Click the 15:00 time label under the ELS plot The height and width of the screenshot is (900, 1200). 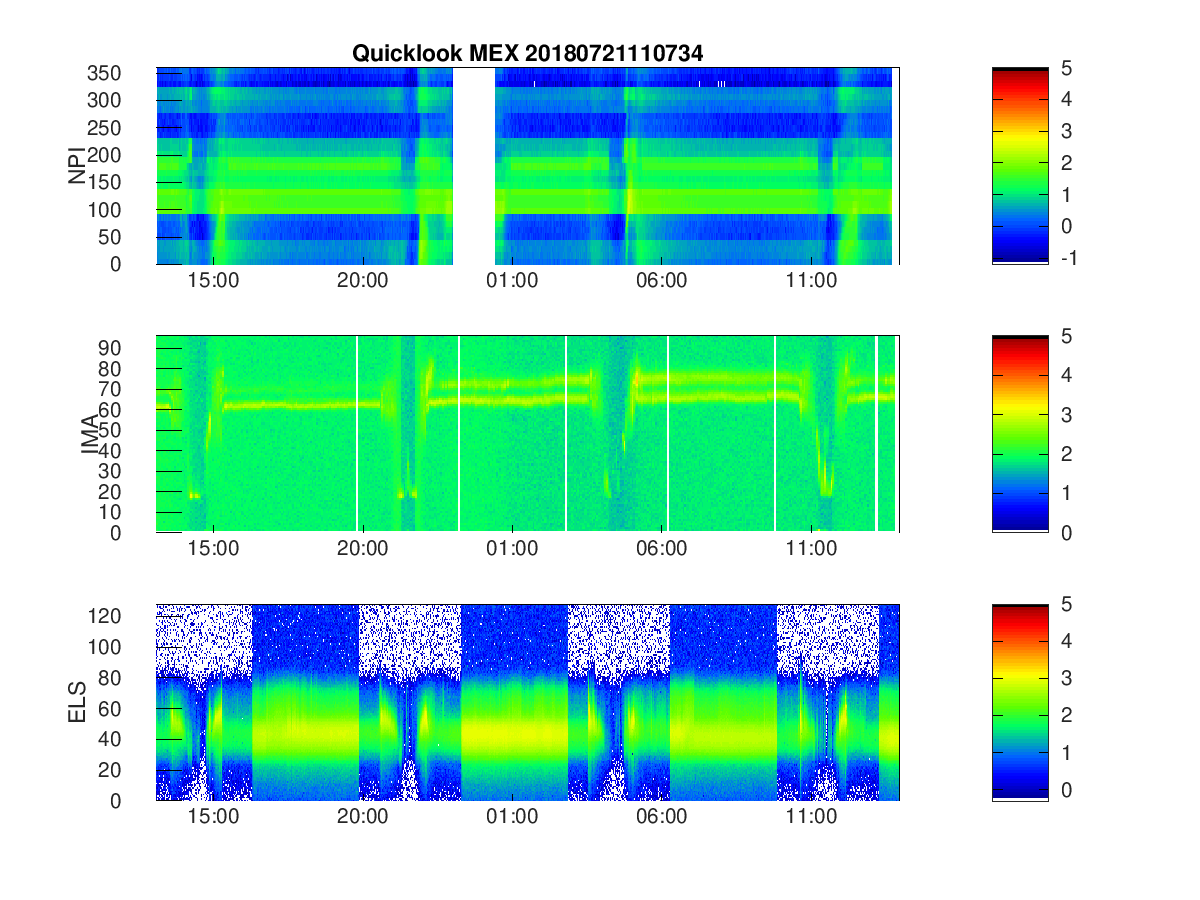[213, 817]
